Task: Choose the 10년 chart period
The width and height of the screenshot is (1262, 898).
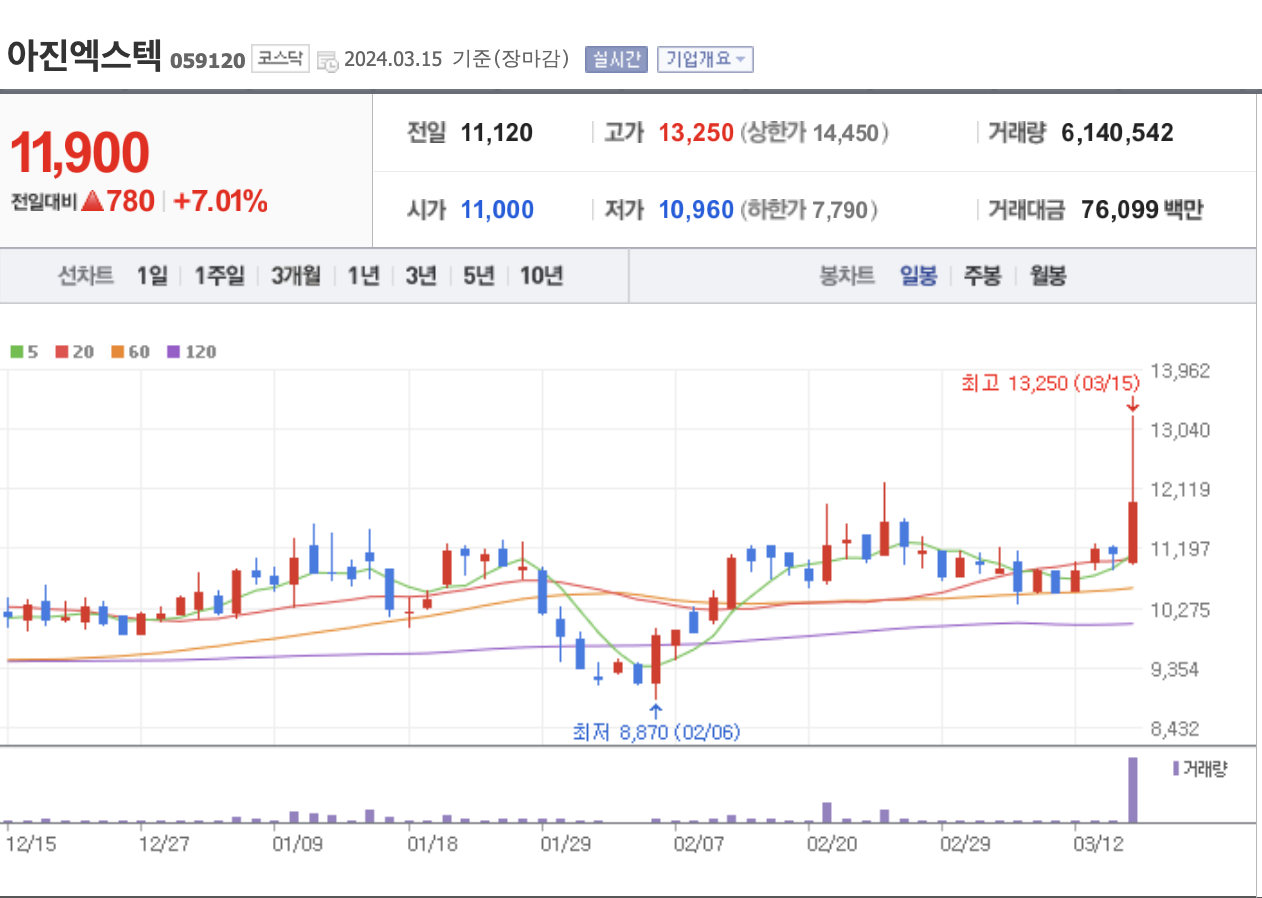Action: pyautogui.click(x=541, y=276)
